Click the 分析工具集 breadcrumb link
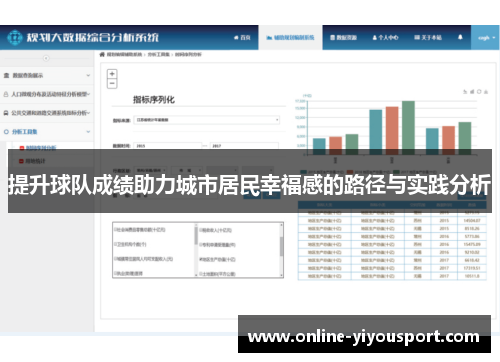This screenshot has width=500, height=362. pyautogui.click(x=158, y=54)
